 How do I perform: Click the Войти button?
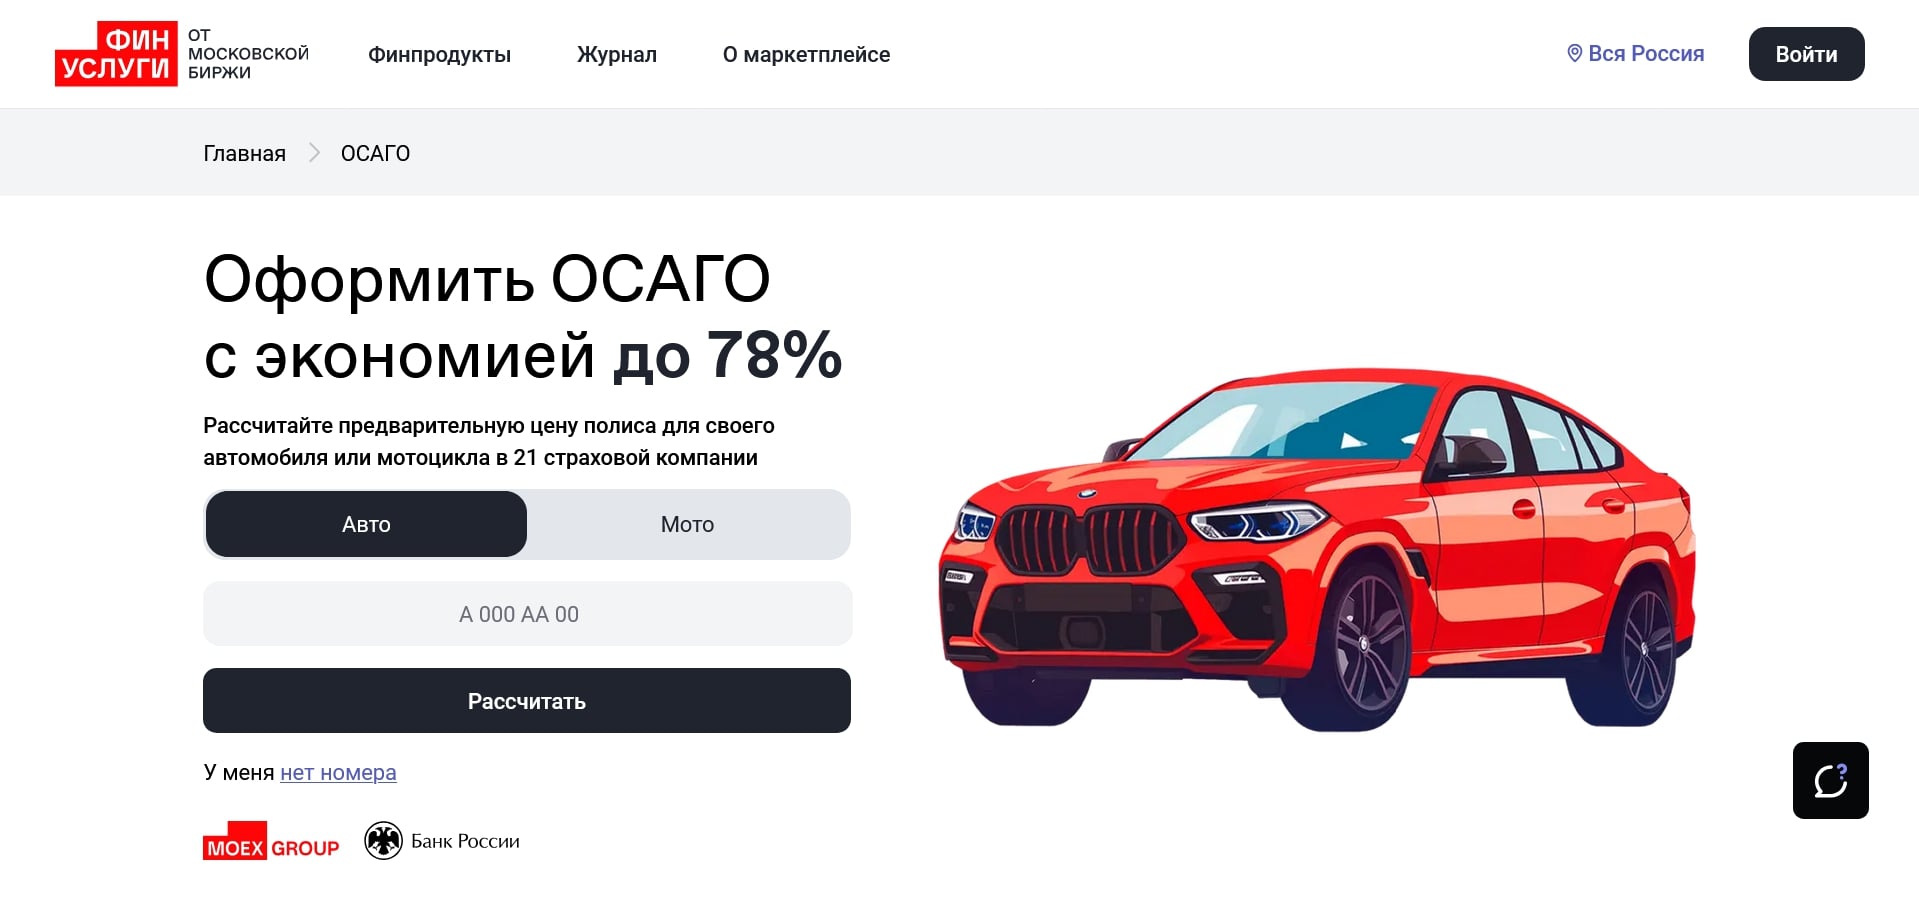(x=1806, y=54)
